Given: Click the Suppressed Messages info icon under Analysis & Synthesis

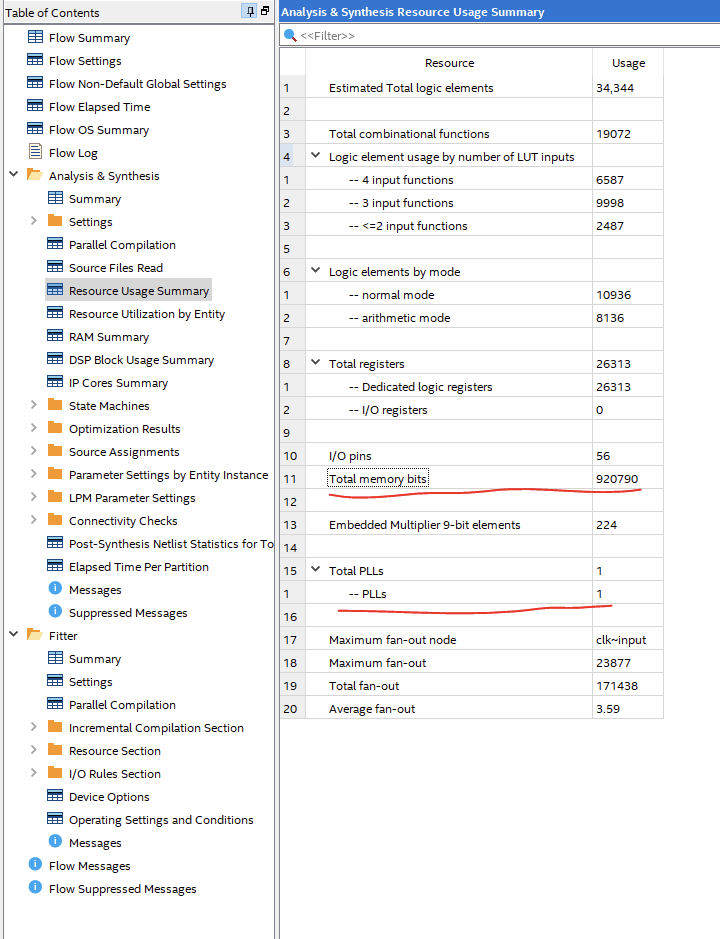Looking at the screenshot, I should (x=55, y=613).
